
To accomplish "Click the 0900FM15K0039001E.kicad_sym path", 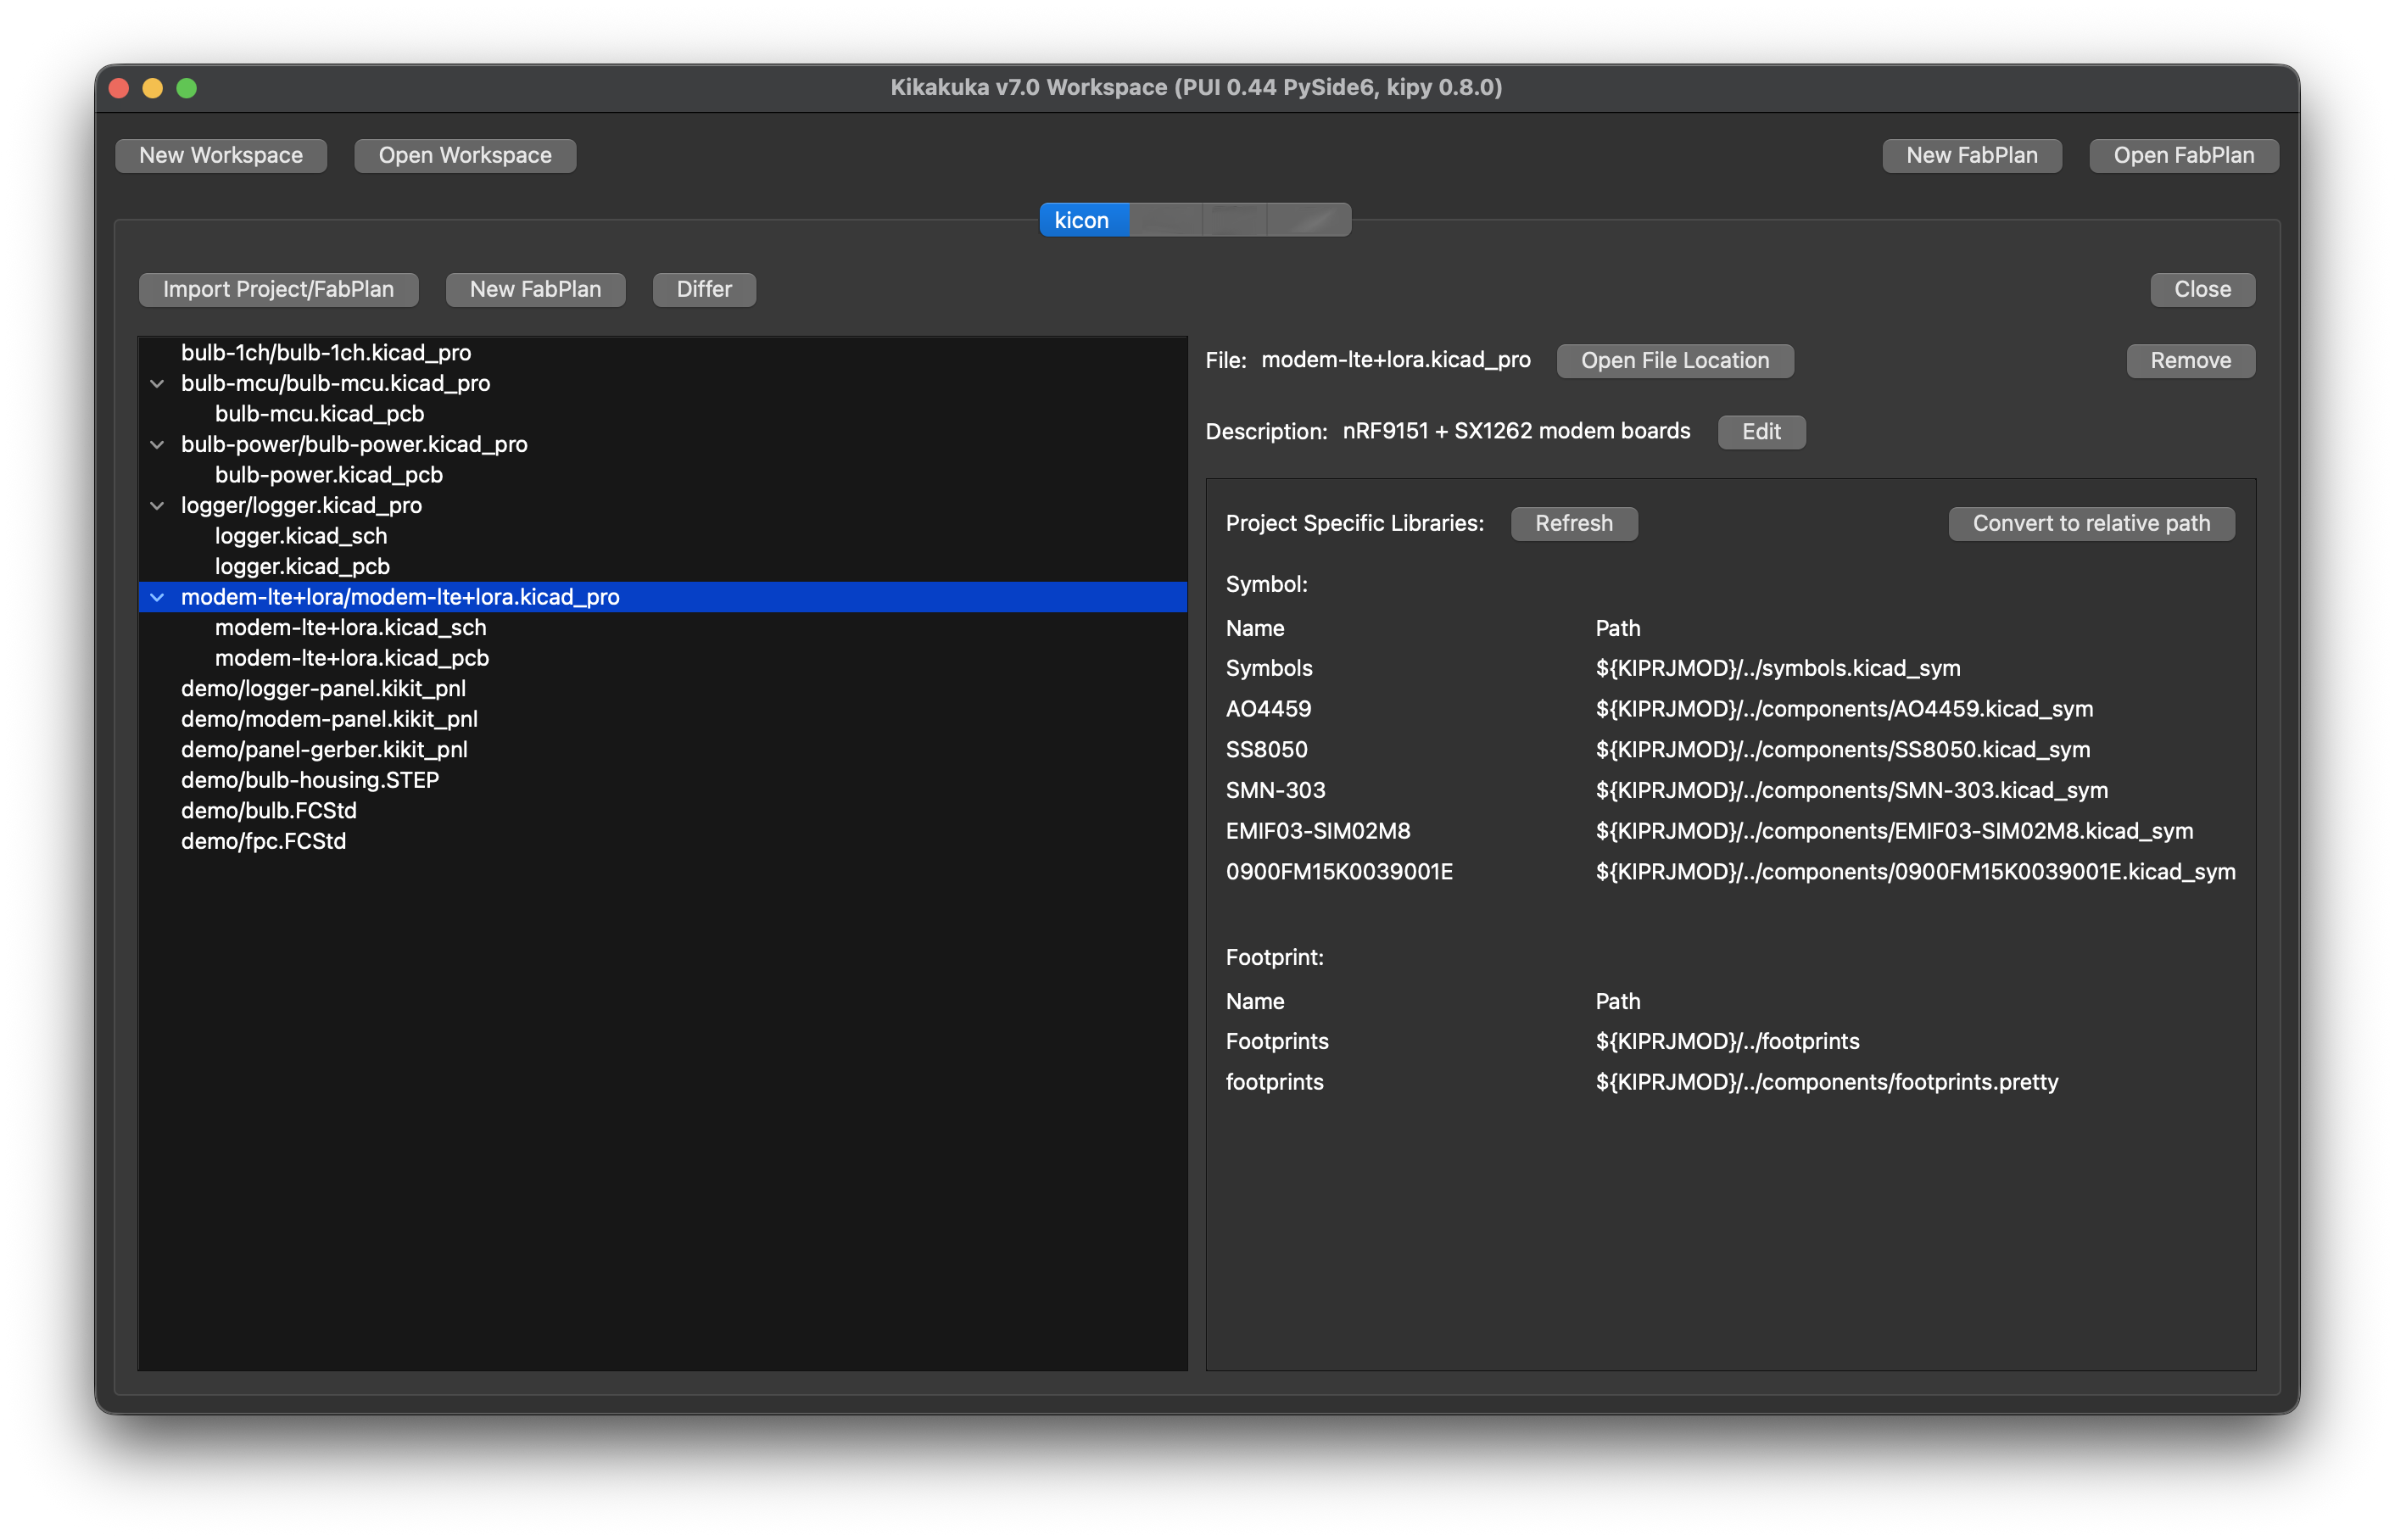I will 1916,871.
